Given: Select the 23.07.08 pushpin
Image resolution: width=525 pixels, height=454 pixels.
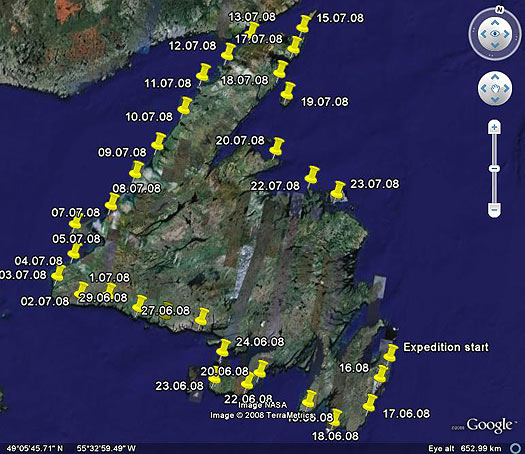Looking at the screenshot, I should (x=338, y=191).
